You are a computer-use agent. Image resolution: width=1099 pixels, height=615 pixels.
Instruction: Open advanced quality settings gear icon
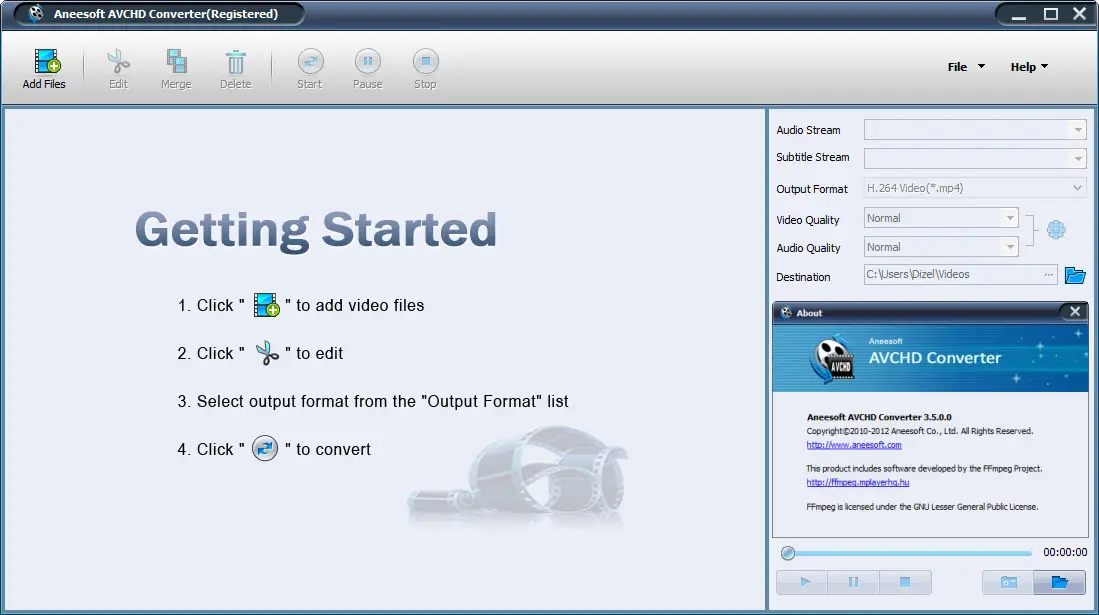click(x=1056, y=229)
